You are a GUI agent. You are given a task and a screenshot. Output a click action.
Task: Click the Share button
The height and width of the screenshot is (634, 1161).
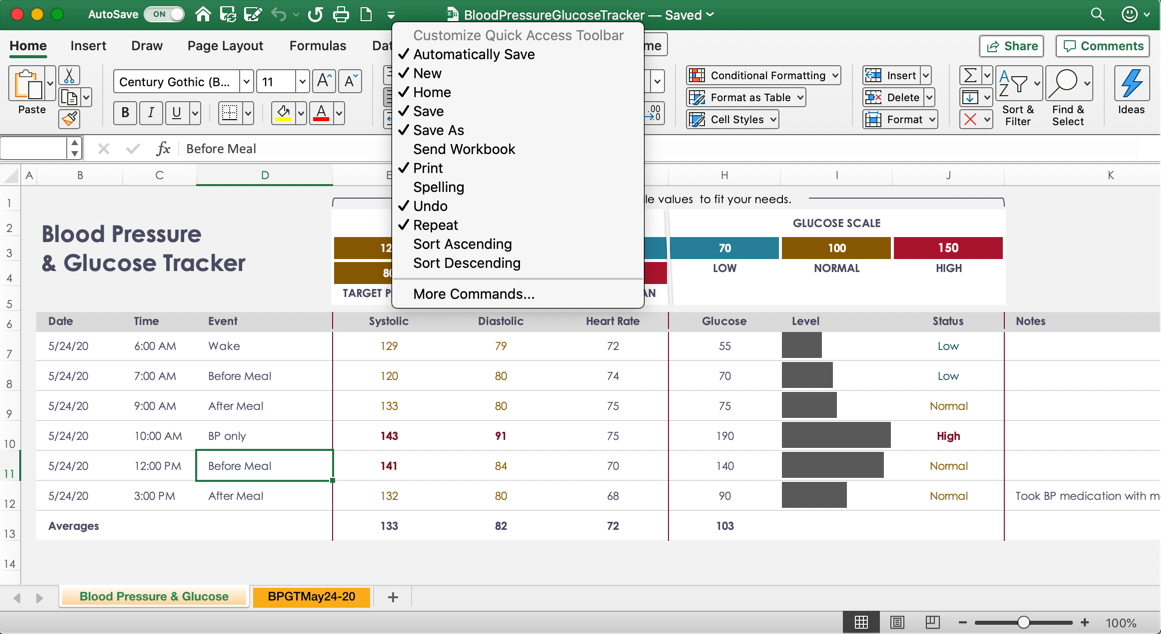pyautogui.click(x=1011, y=46)
